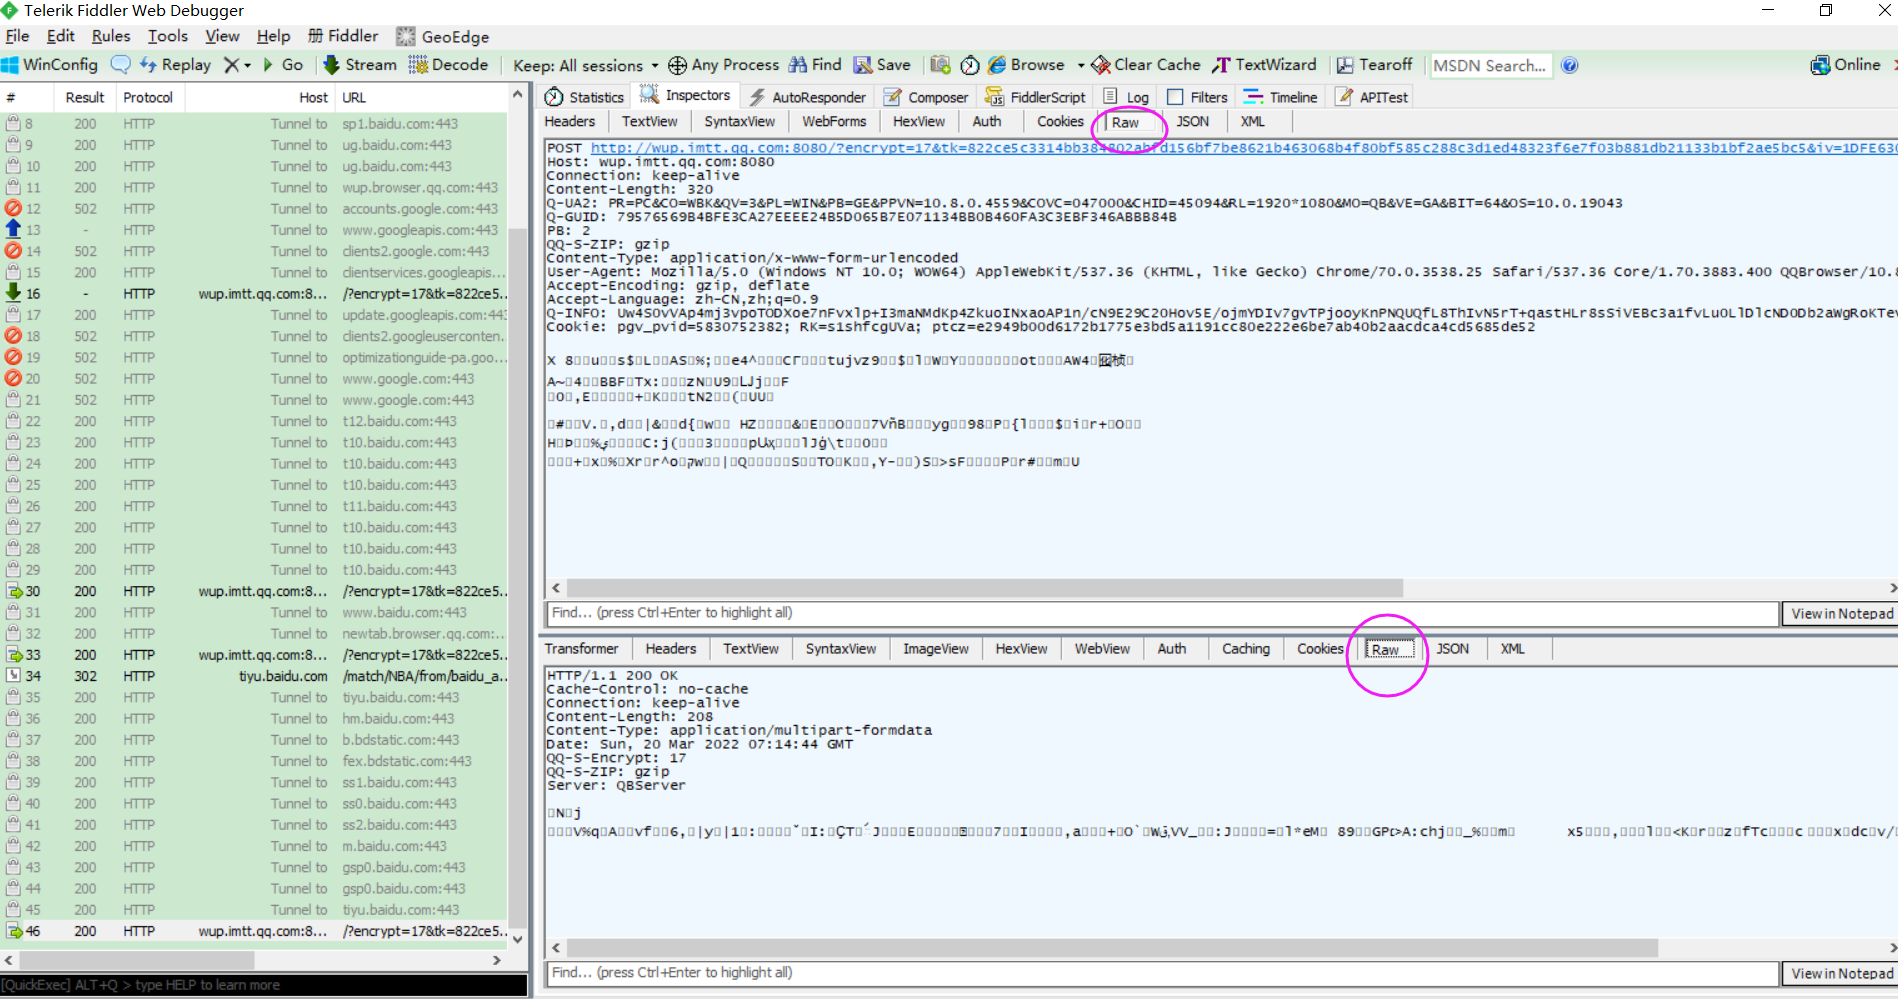Toggle Stream mode in toolbar
Image resolution: width=1898 pixels, height=999 pixels.
click(360, 65)
